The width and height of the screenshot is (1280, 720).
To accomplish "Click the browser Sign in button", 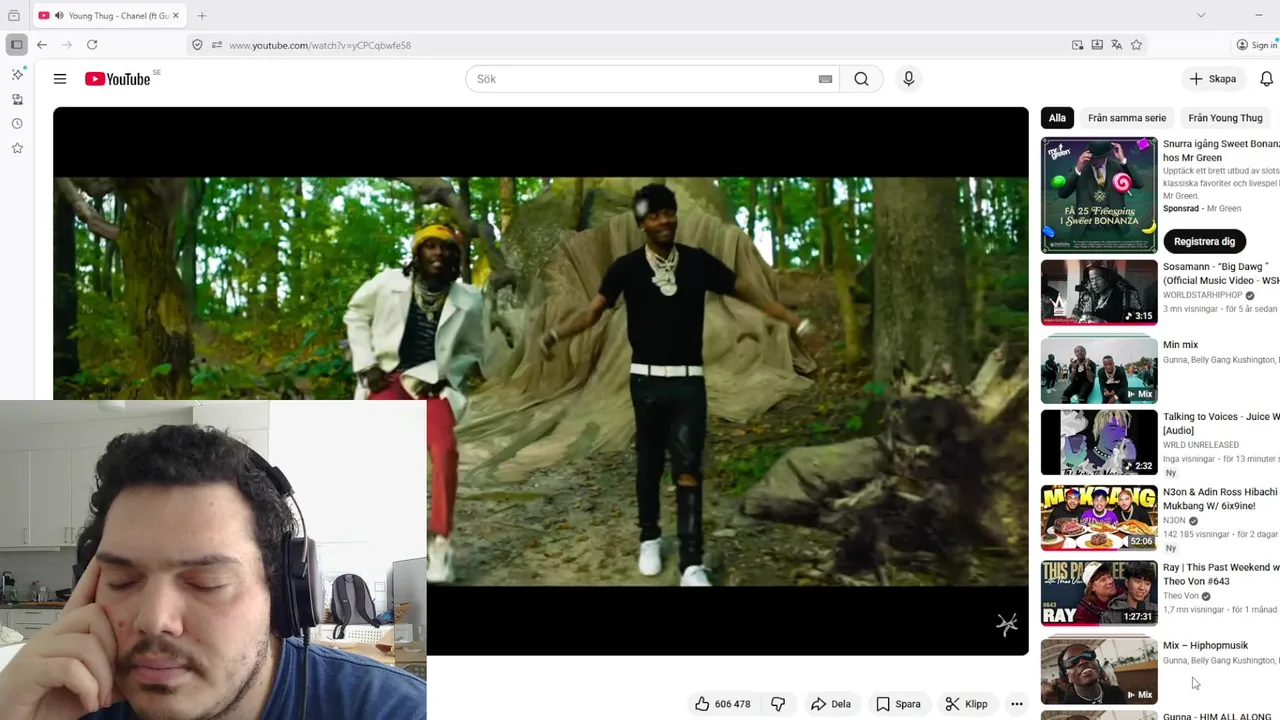I will pyautogui.click(x=1256, y=45).
